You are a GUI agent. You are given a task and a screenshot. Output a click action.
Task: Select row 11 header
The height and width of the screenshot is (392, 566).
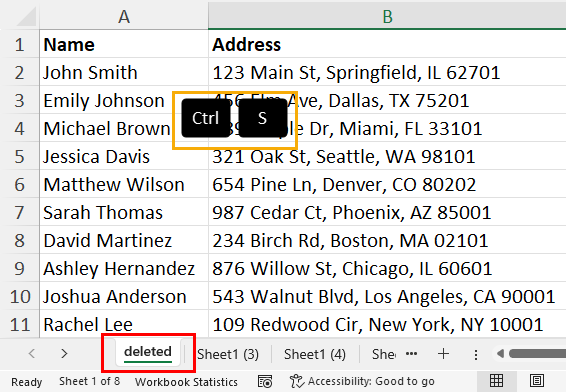click(x=19, y=324)
